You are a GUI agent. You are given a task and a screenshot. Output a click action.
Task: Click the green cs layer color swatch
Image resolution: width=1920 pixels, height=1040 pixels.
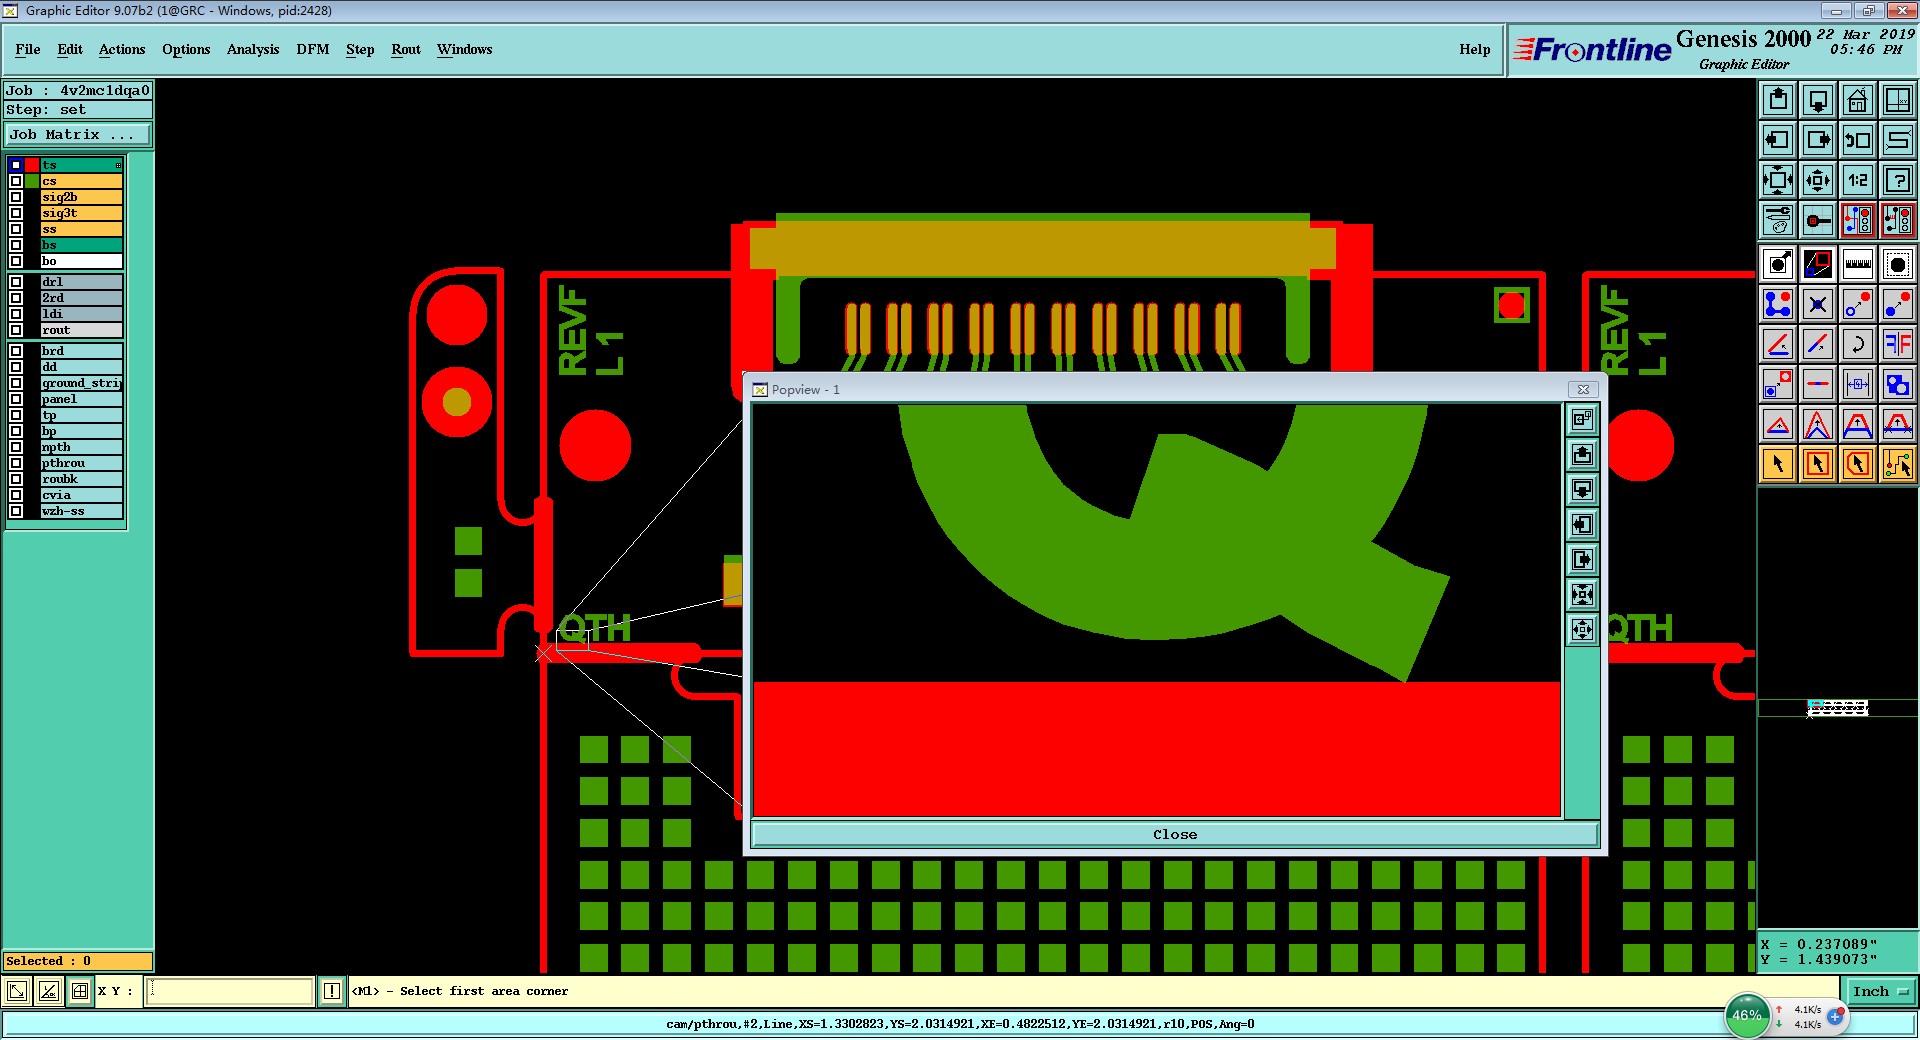pyautogui.click(x=32, y=181)
